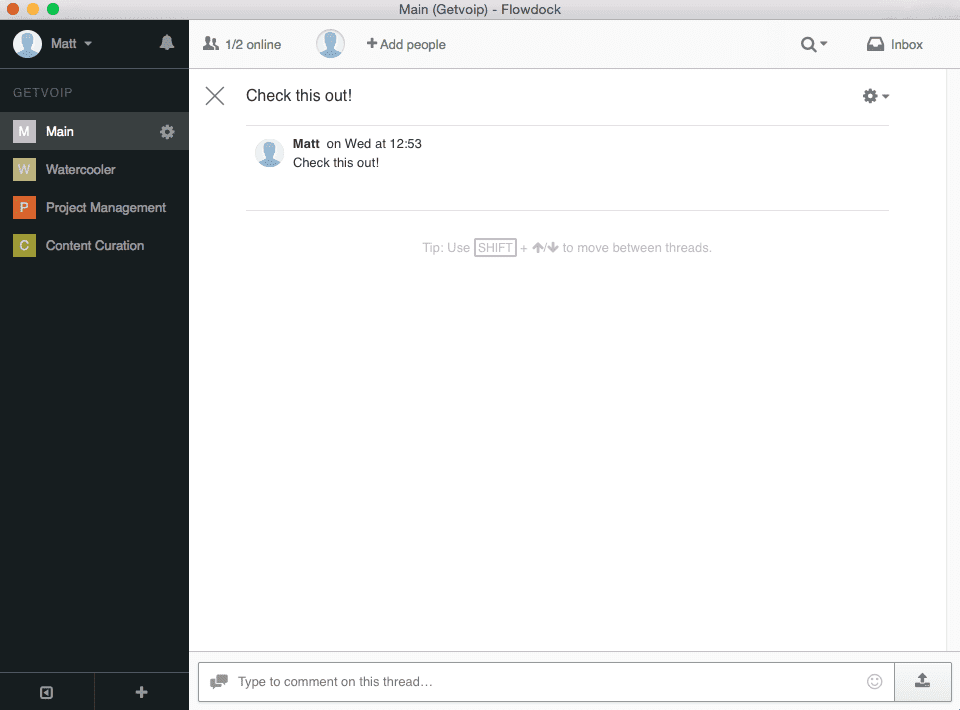
Task: Click the online user avatar in header
Action: coord(330,44)
